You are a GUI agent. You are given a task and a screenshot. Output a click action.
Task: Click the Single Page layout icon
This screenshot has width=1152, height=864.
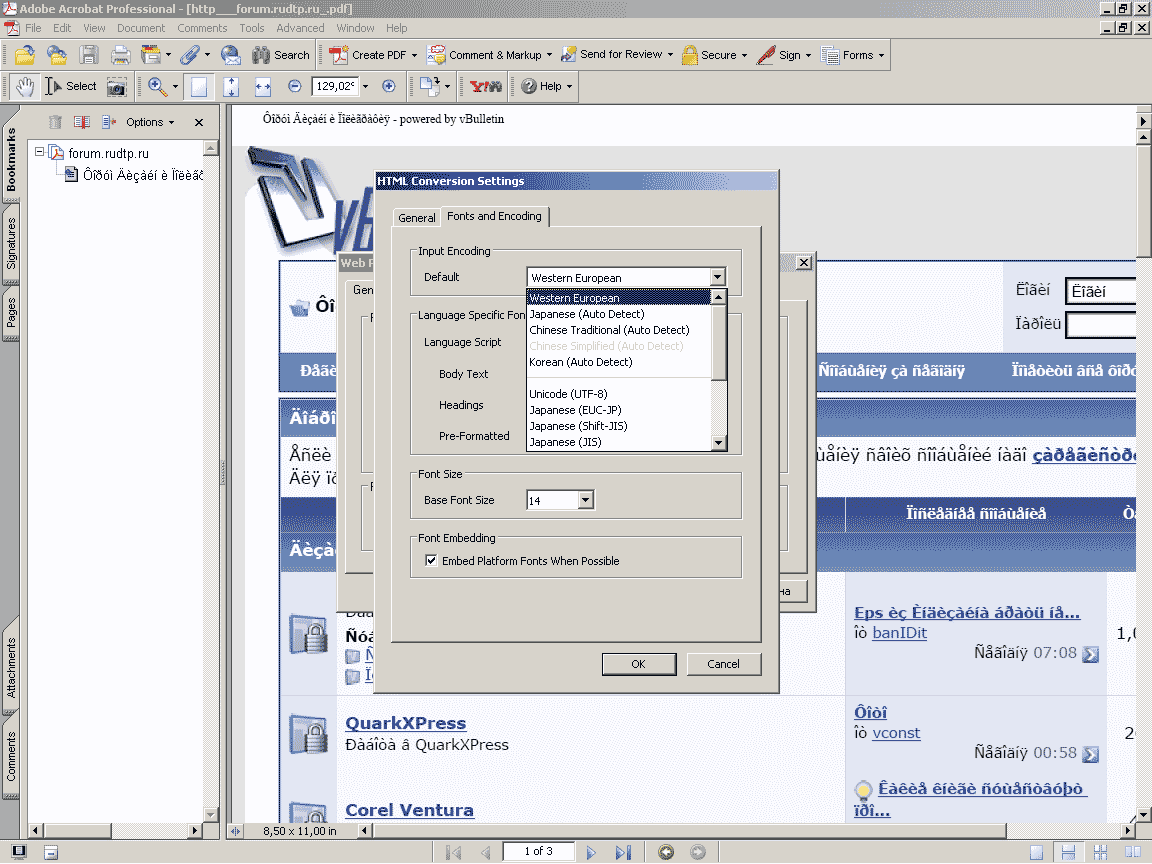(x=1036, y=852)
